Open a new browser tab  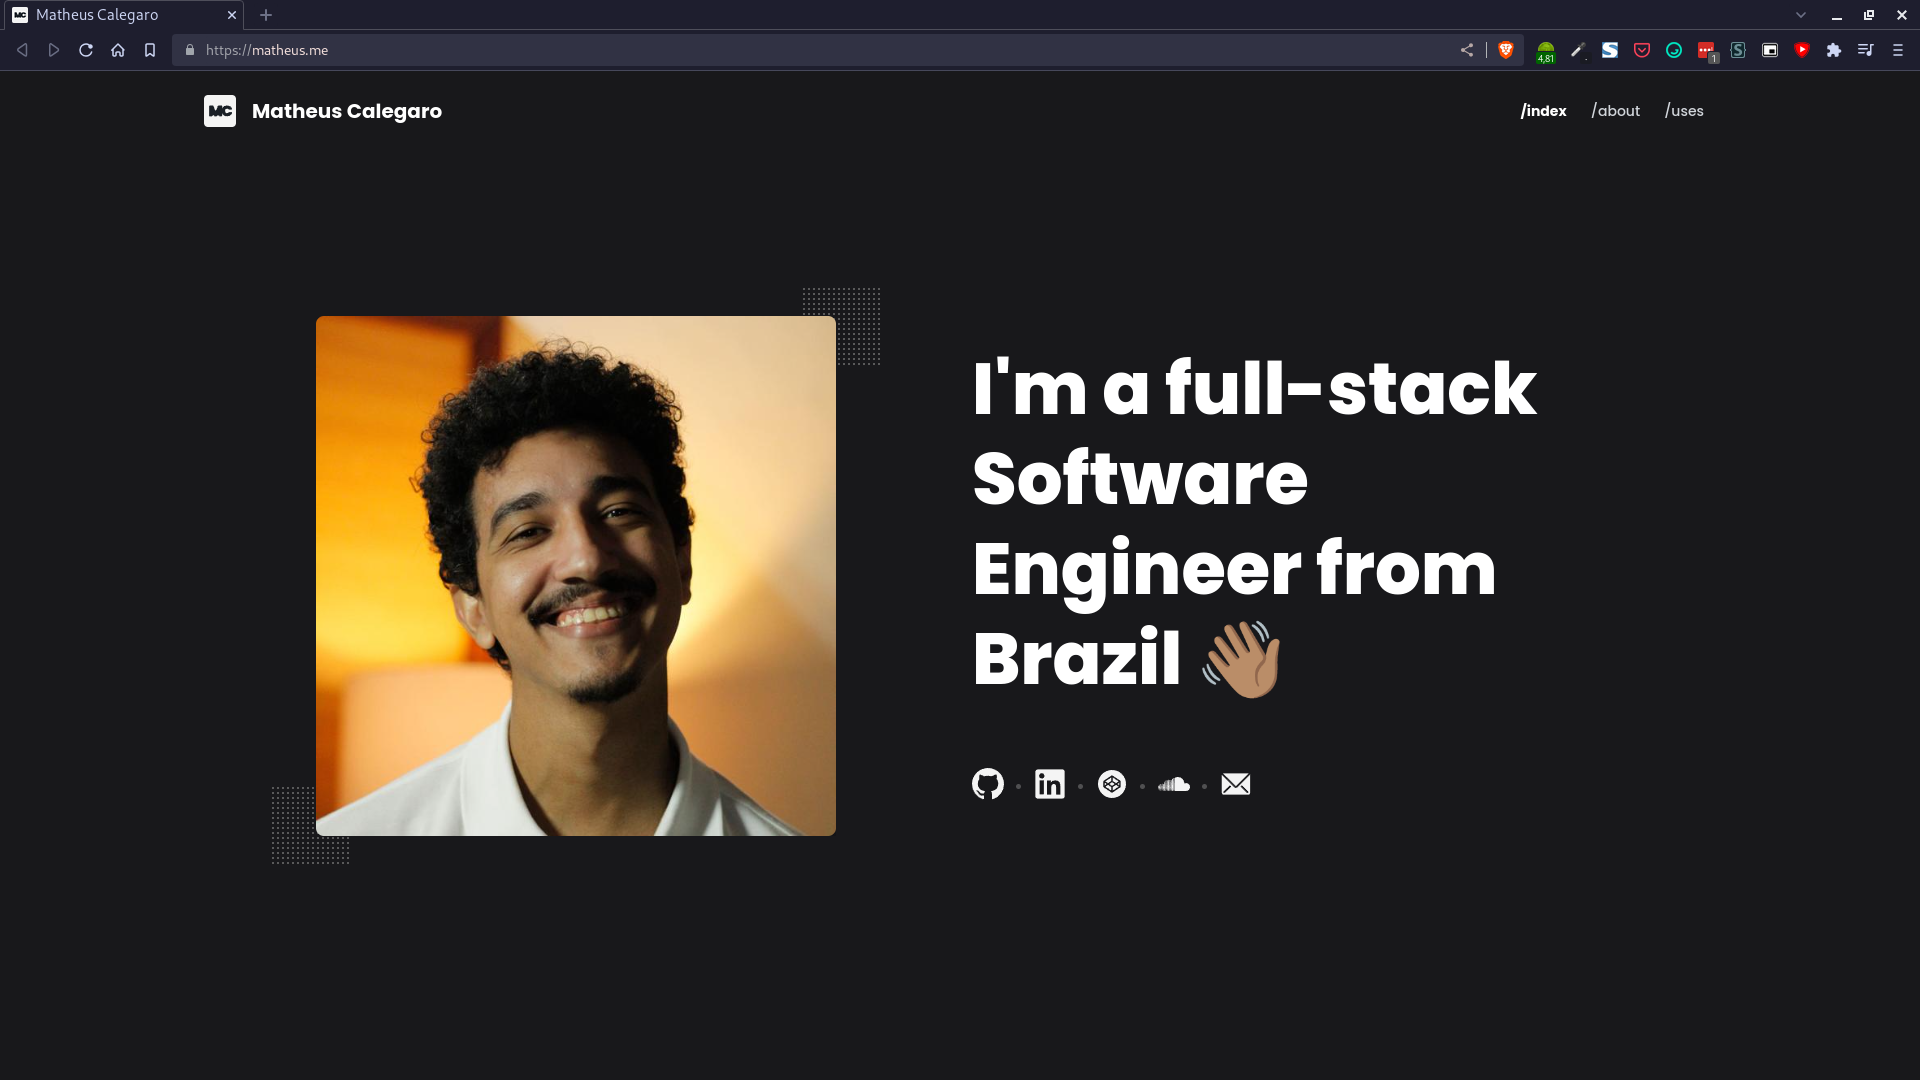[266, 15]
